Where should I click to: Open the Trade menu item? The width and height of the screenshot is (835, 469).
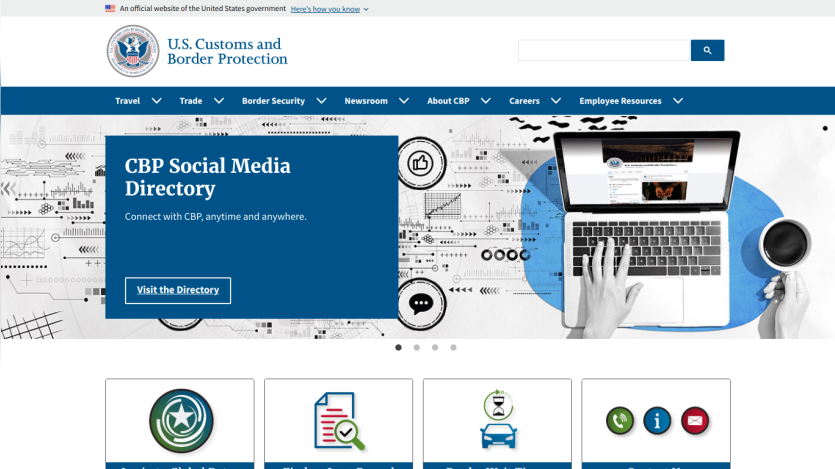pos(191,101)
